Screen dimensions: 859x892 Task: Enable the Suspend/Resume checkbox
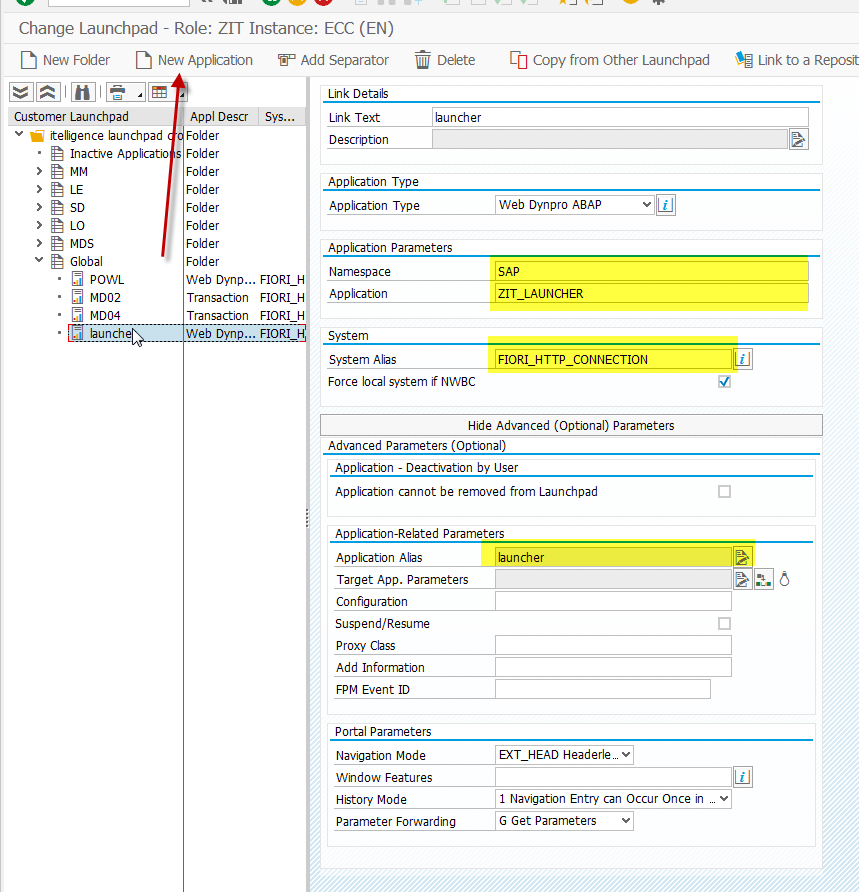click(x=724, y=624)
